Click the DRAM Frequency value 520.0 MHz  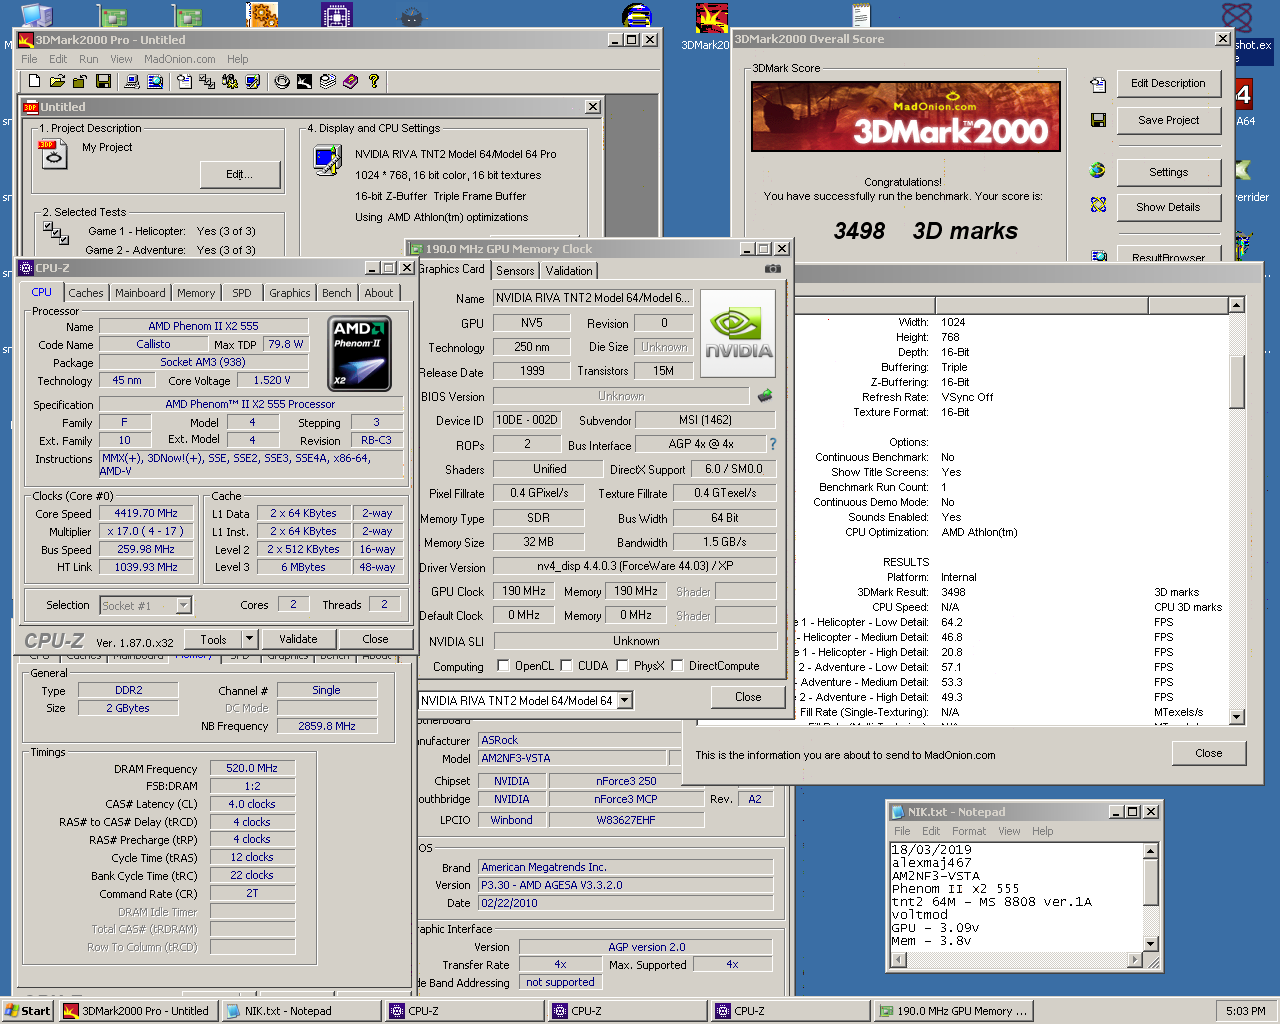tap(252, 768)
